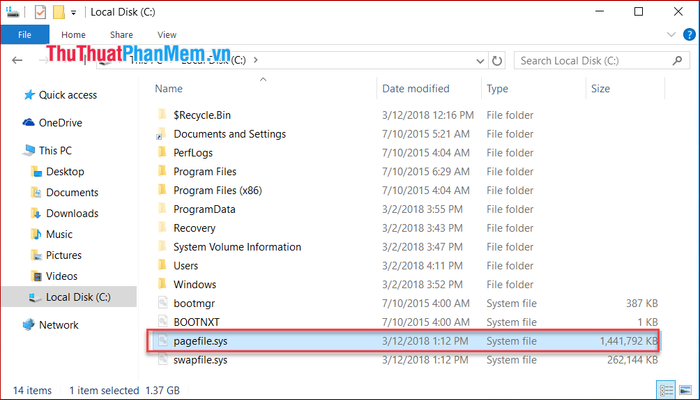The width and height of the screenshot is (700, 400).
Task: Click the search magnifier icon
Action: pos(677,60)
